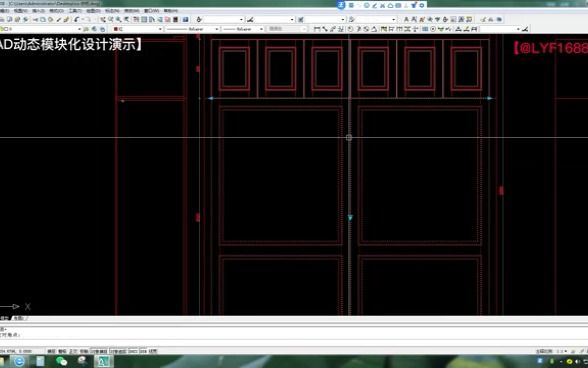The width and height of the screenshot is (588, 368).
Task: Click the Undo arrow icon in toolbar
Action: (76, 20)
